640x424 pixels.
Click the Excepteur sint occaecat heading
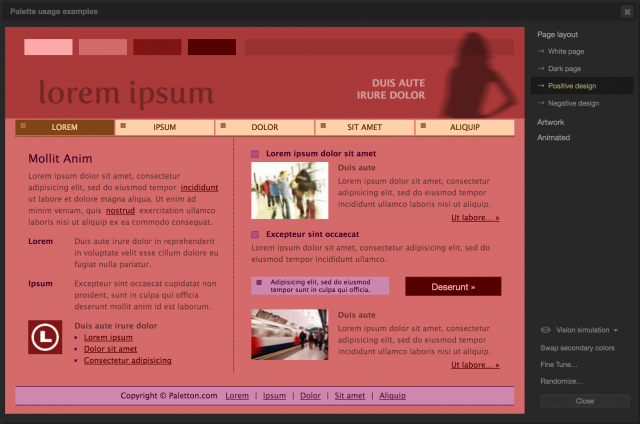point(313,234)
